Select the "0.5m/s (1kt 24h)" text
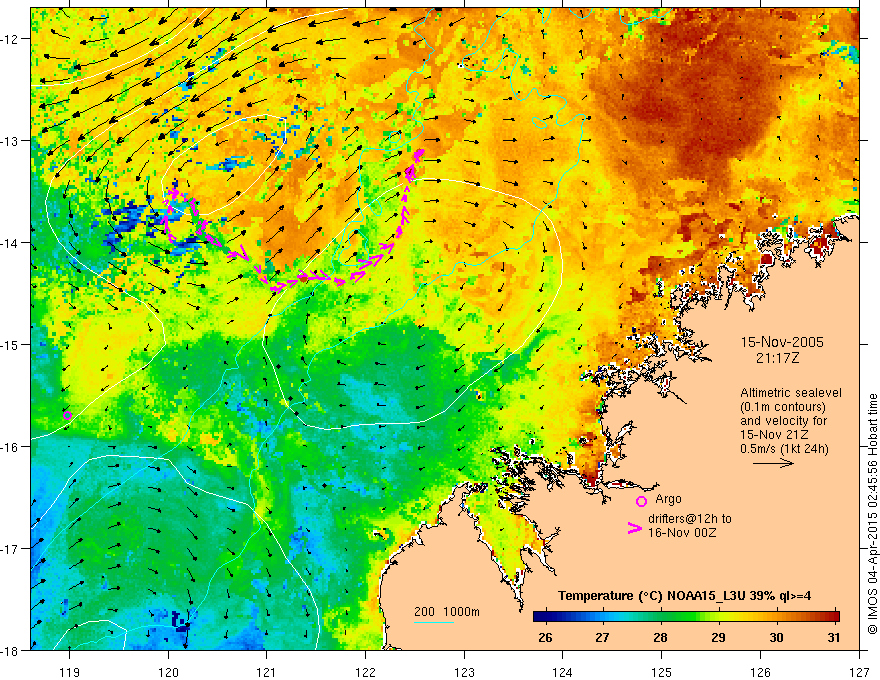 (x=784, y=449)
